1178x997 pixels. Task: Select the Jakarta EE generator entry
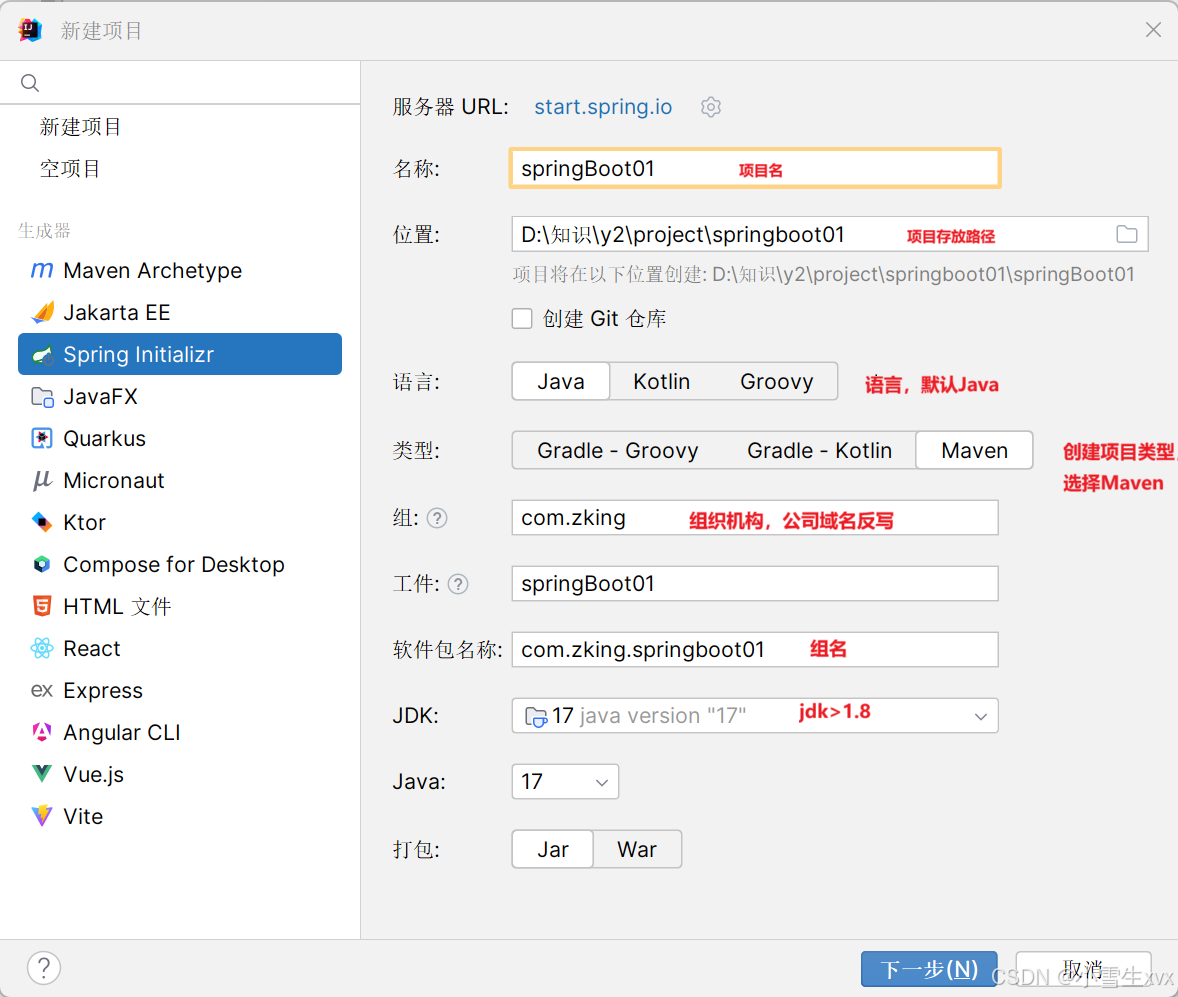180,312
